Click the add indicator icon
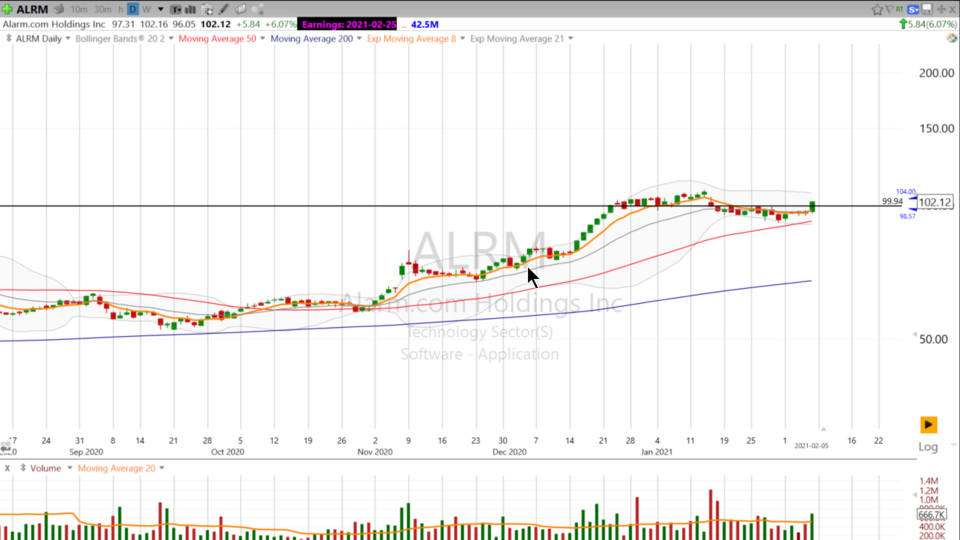Screen dimensions: 960x540 click(208, 9)
